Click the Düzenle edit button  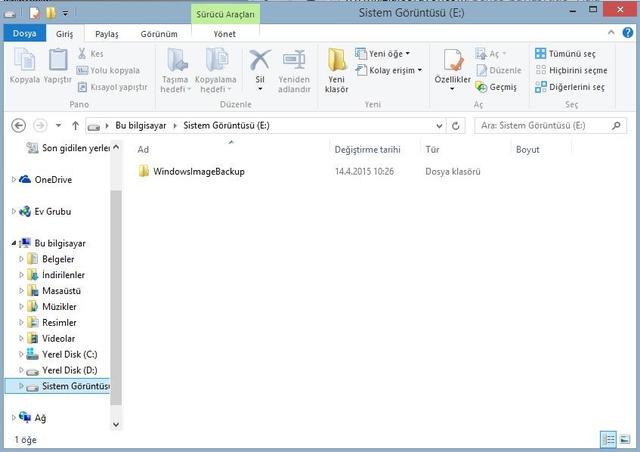tap(499, 70)
